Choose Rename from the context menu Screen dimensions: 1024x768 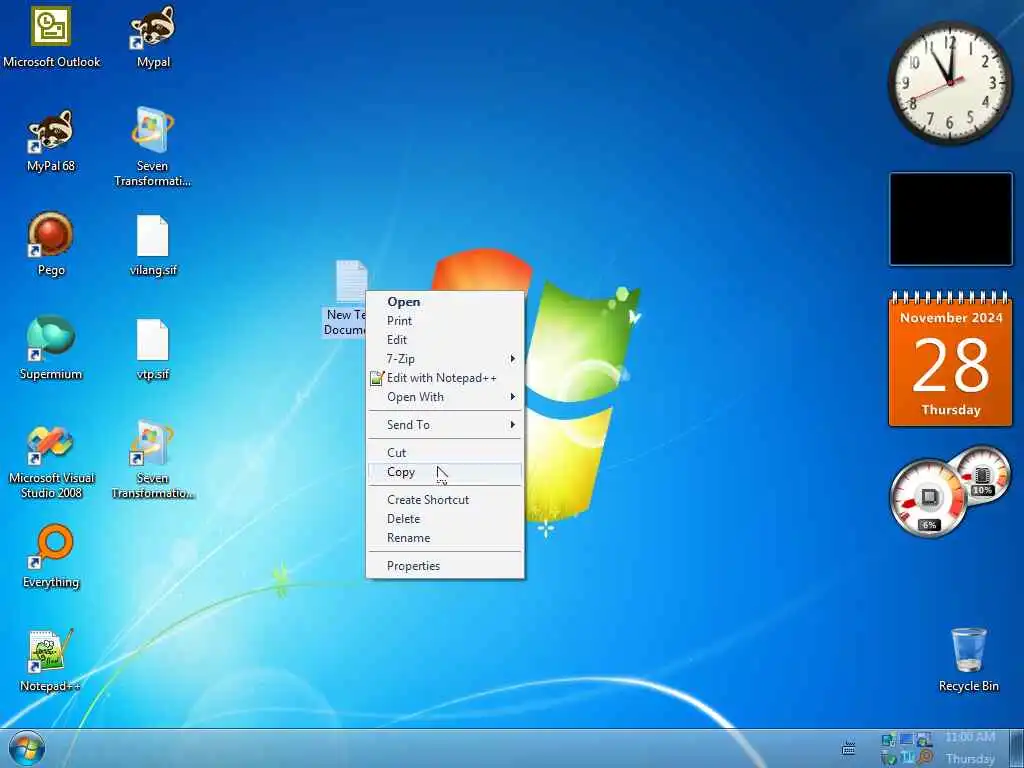445,537
